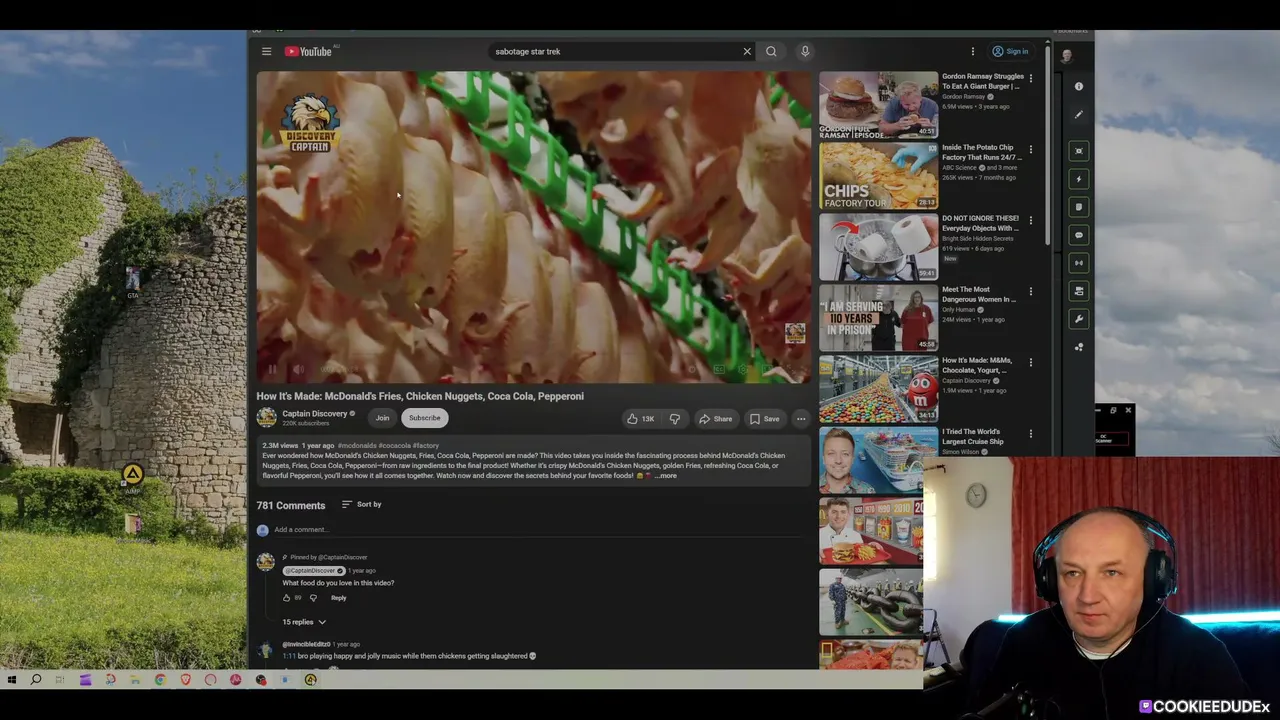The height and width of the screenshot is (720, 1280).
Task: Open the menu for DO NOT IGNORE THESE video
Action: (1031, 220)
